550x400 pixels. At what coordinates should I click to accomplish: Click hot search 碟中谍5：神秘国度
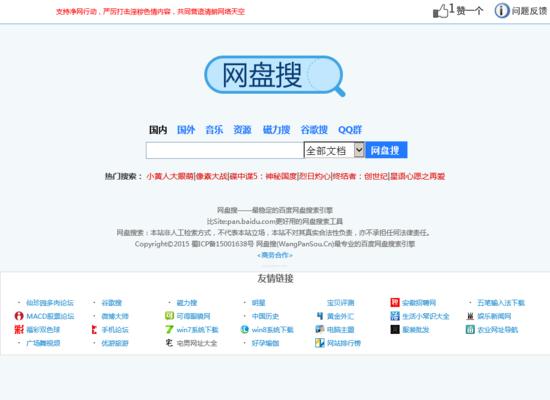263,176
